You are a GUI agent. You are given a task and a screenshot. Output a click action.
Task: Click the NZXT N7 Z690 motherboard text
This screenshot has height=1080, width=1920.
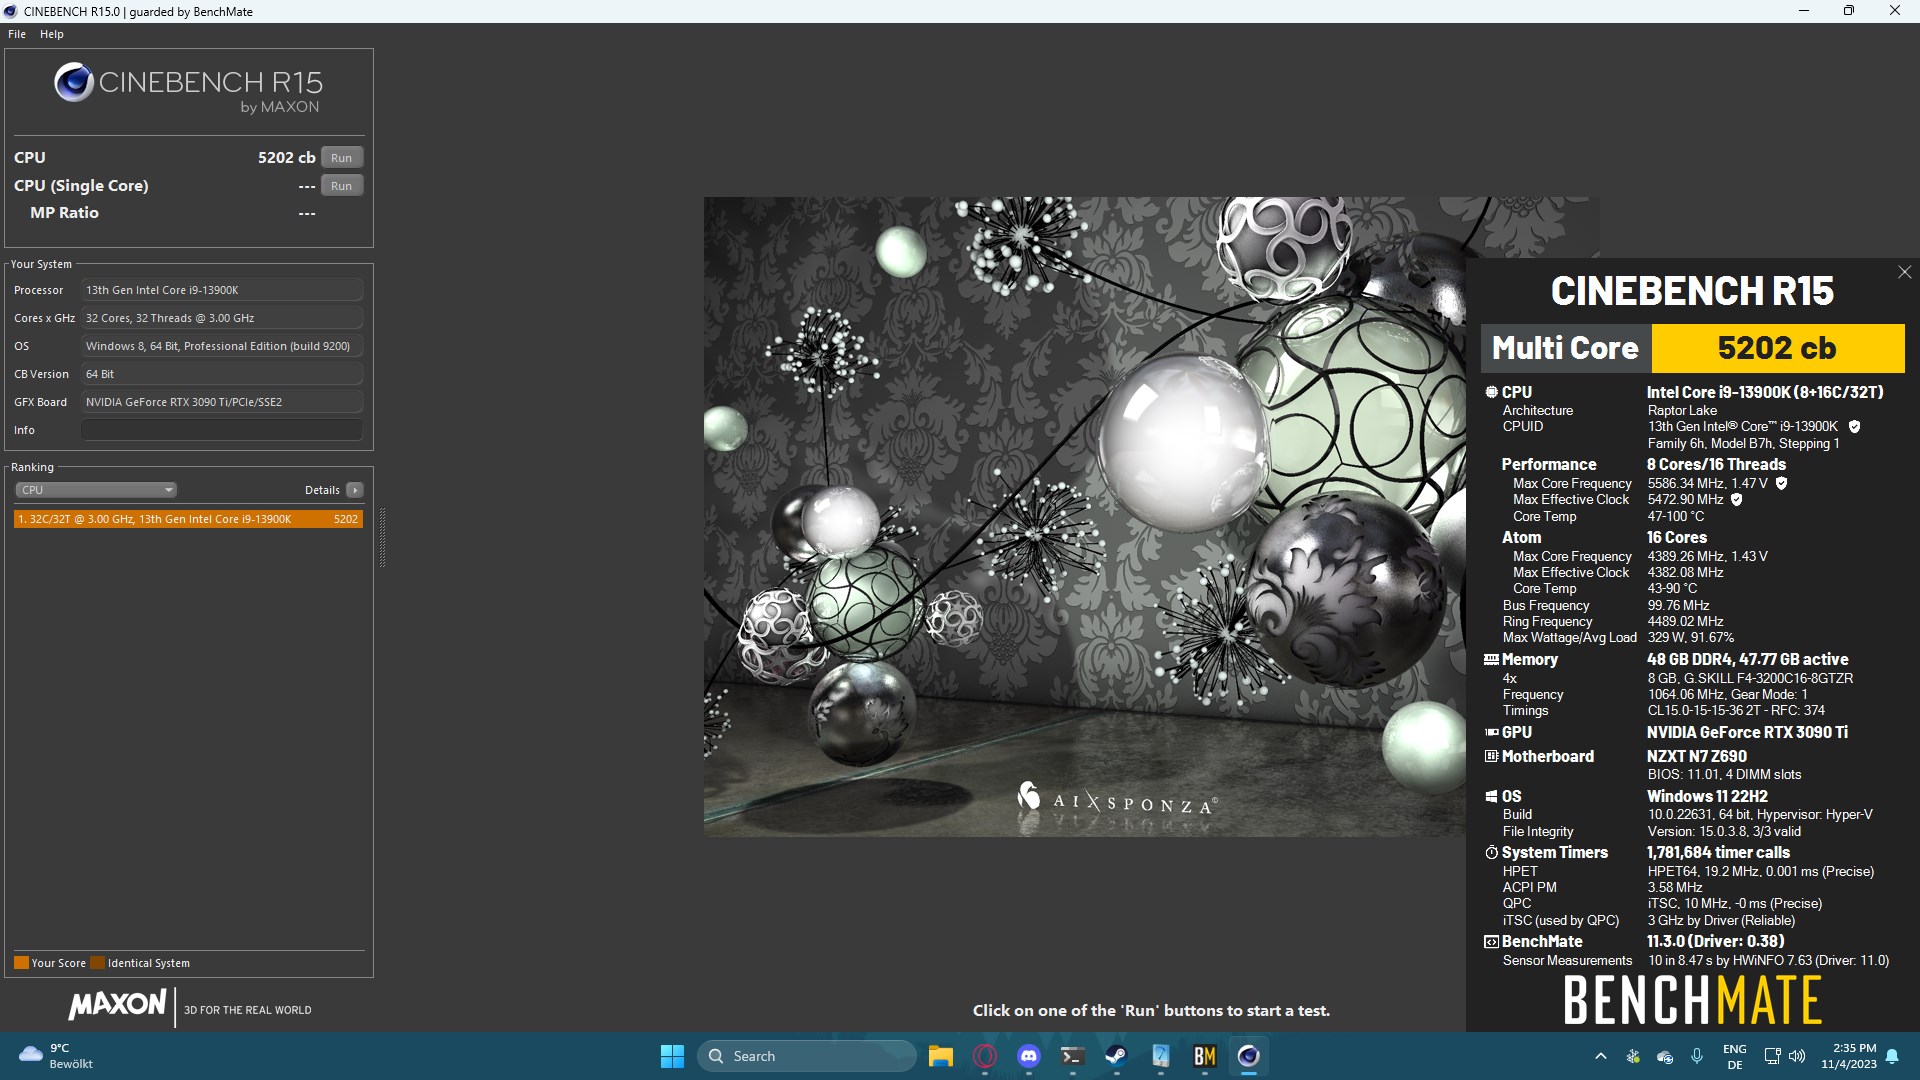[x=1697, y=757]
